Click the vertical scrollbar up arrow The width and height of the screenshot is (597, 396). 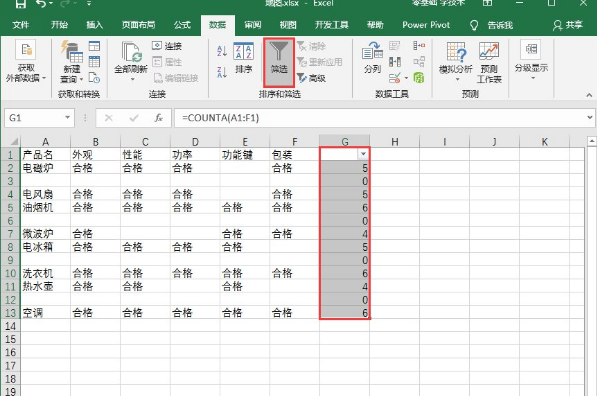click(x=592, y=142)
